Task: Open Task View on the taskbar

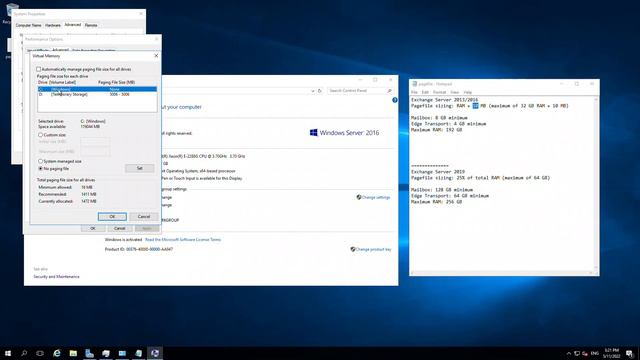Action: click(x=40, y=353)
